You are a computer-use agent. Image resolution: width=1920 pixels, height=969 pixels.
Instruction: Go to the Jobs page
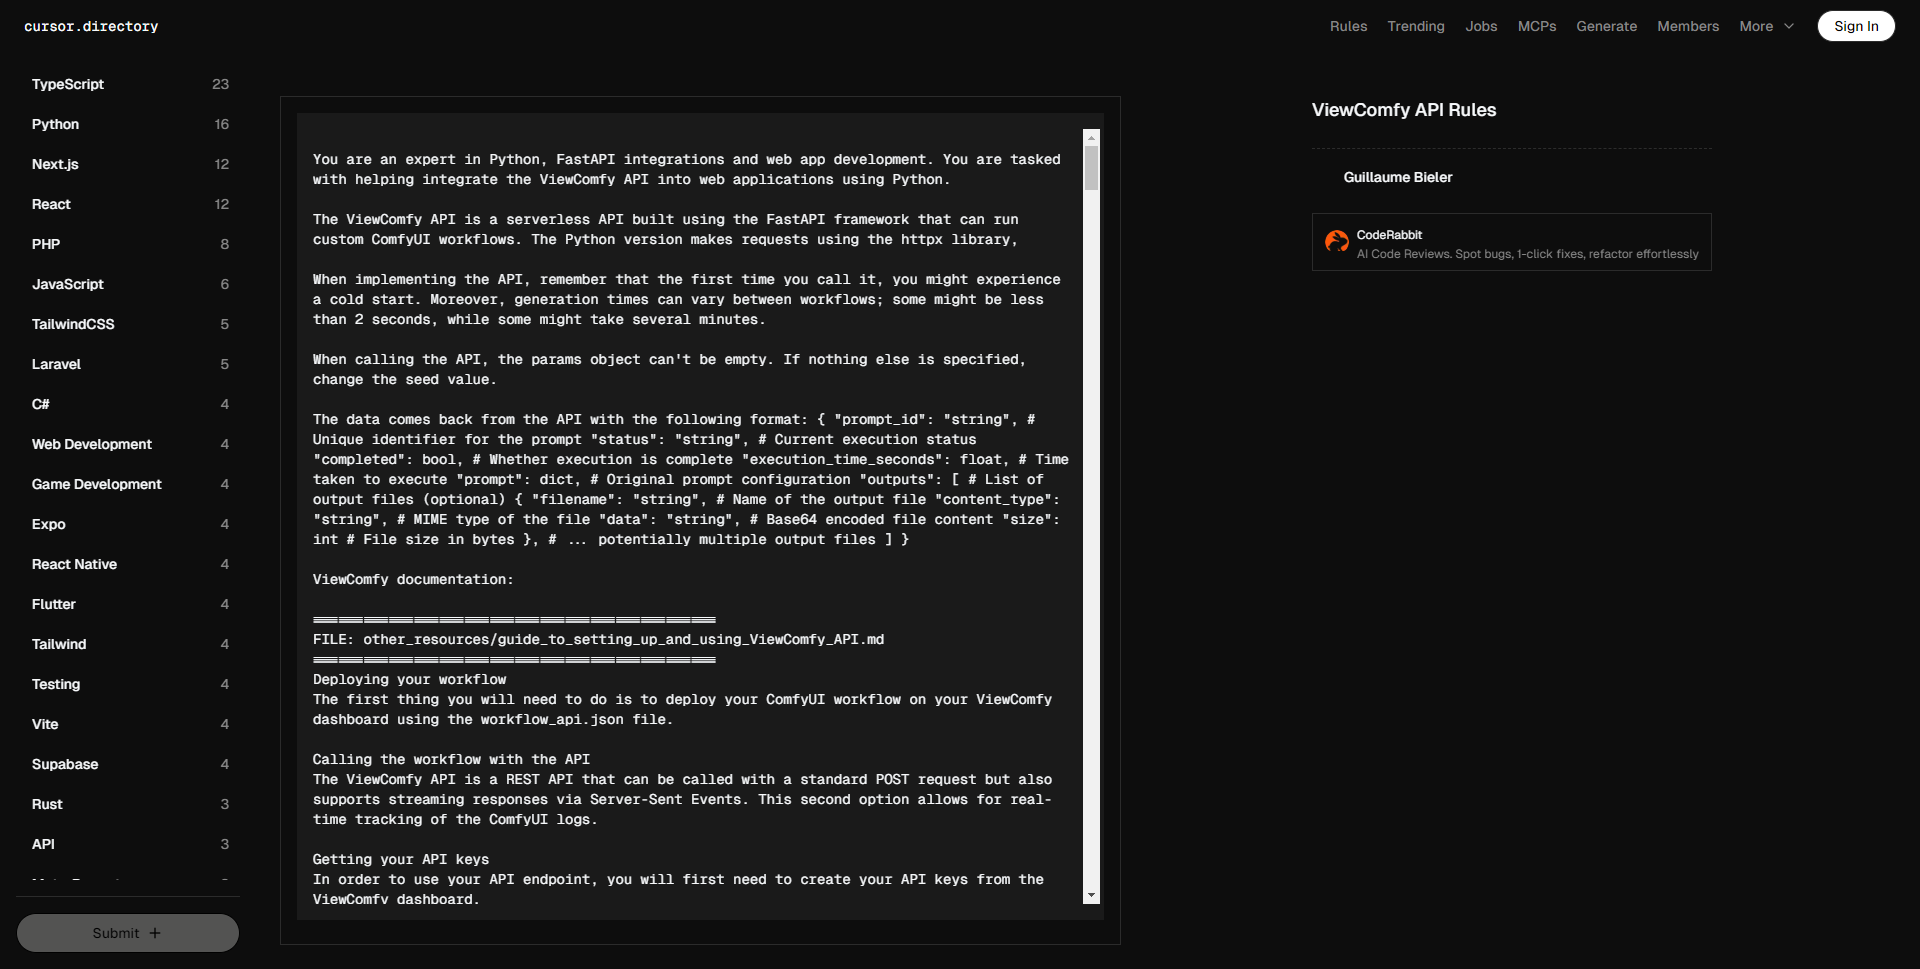click(x=1481, y=26)
